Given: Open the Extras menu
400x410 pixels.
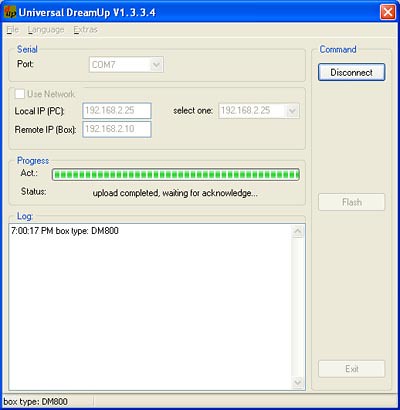Looking at the screenshot, I should tap(85, 30).
